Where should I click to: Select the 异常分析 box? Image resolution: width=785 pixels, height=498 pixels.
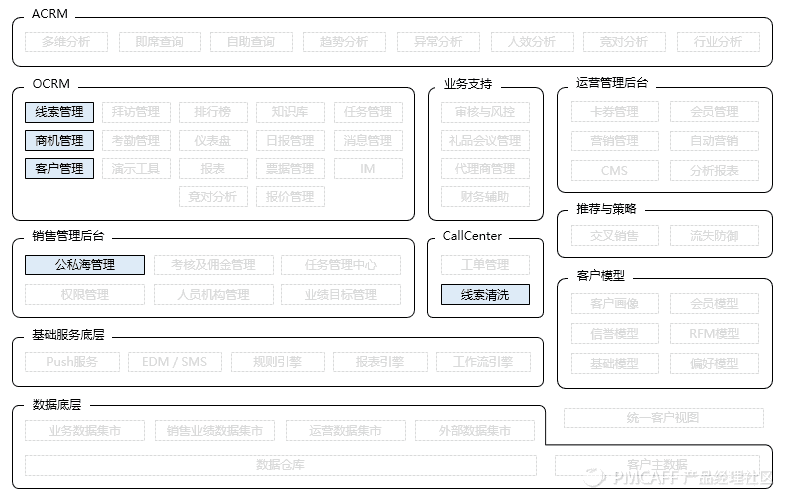[x=438, y=42]
